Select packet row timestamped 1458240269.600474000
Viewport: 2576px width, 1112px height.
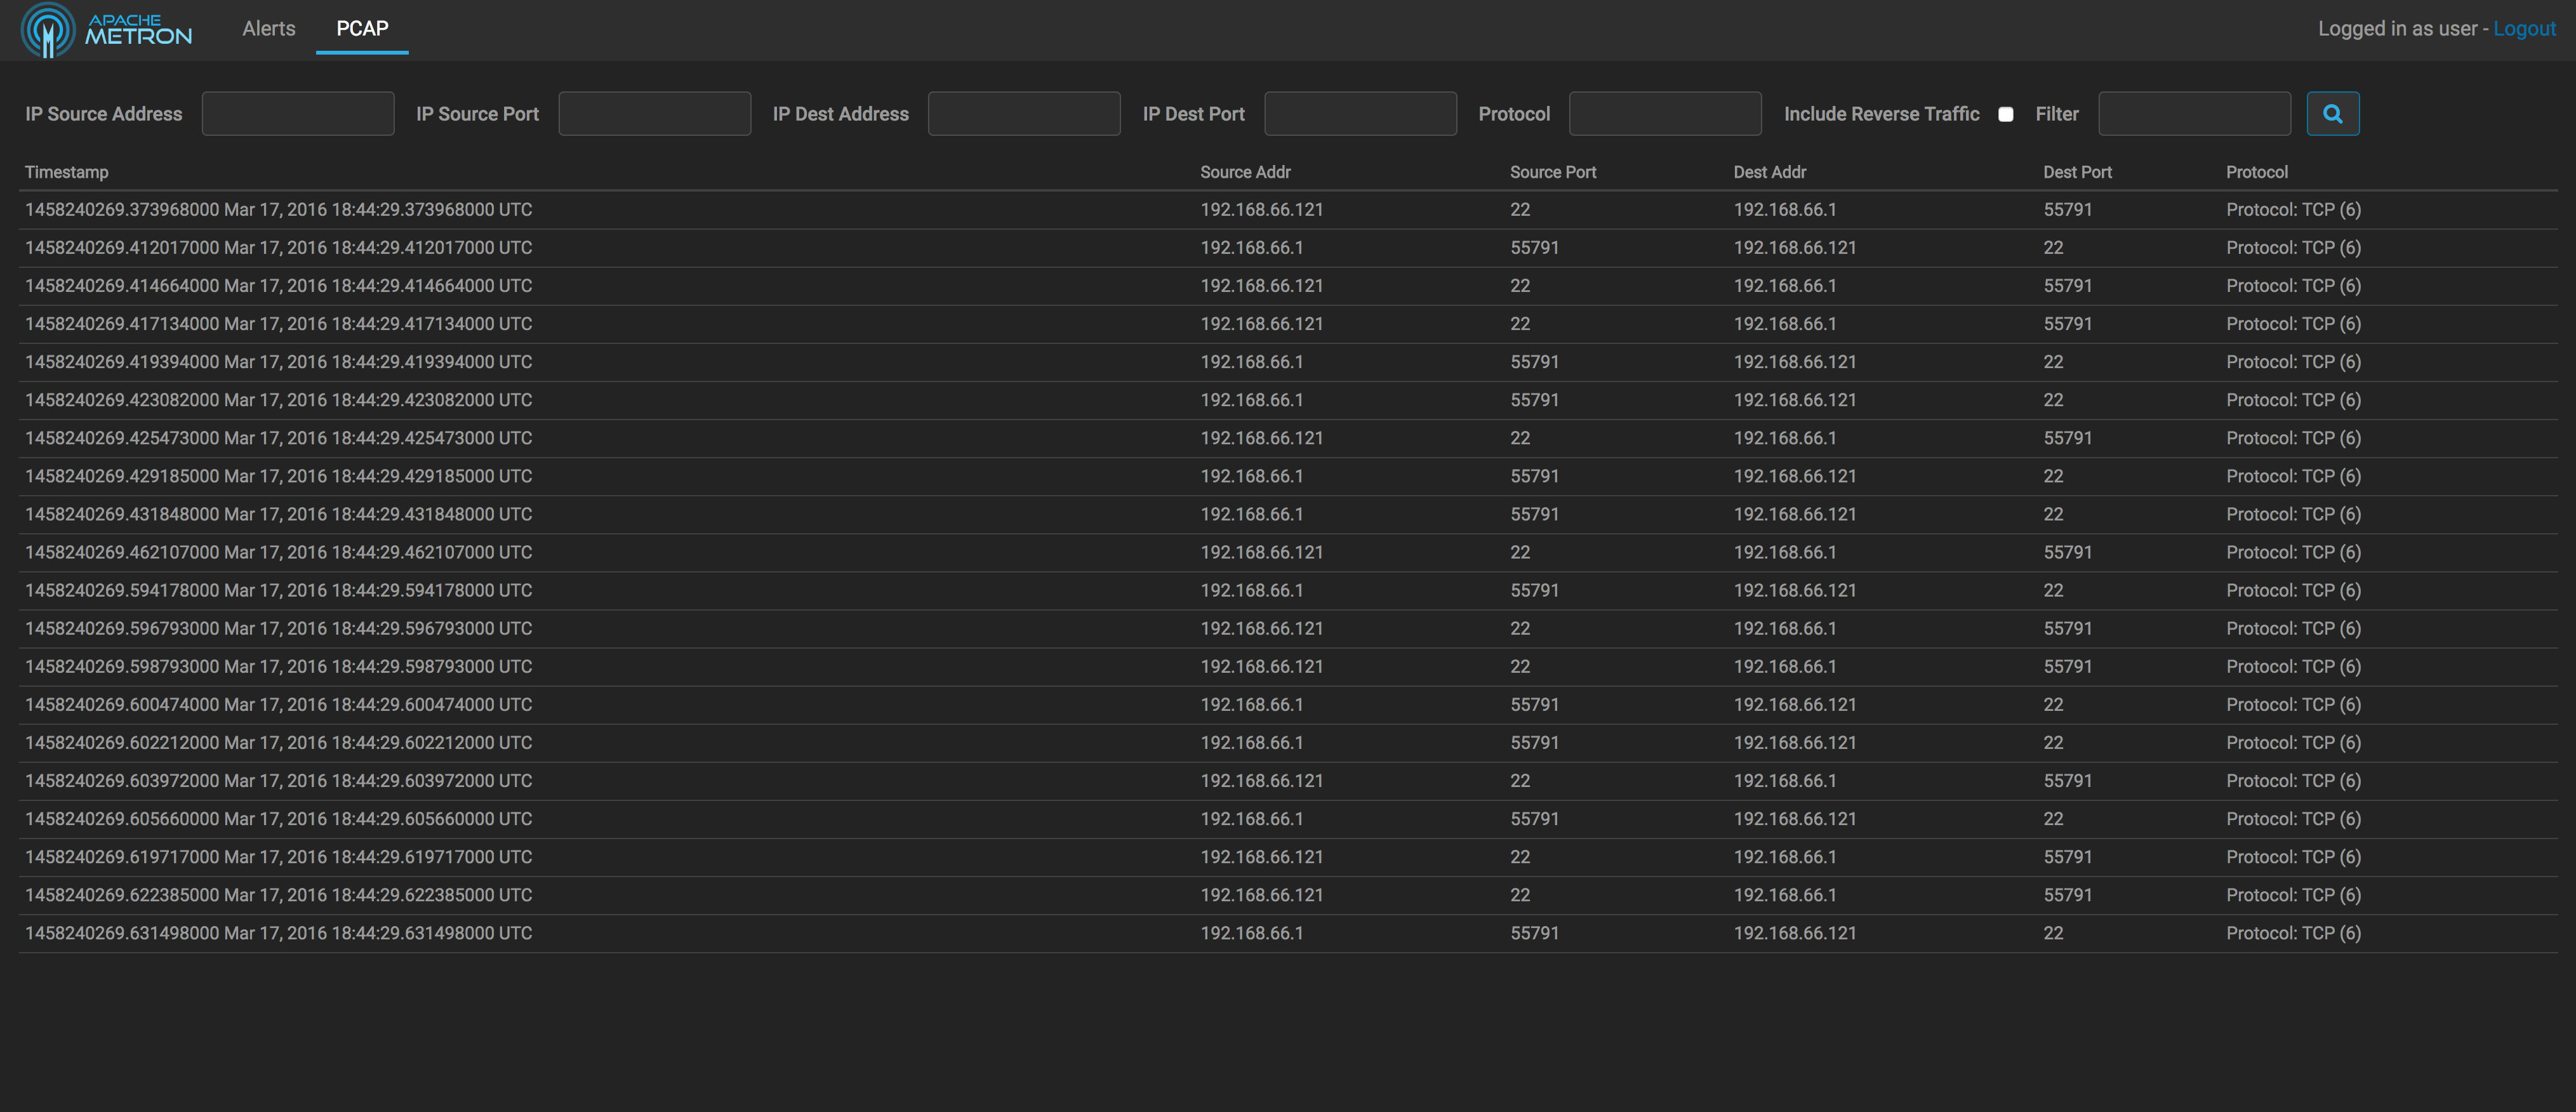[278, 705]
